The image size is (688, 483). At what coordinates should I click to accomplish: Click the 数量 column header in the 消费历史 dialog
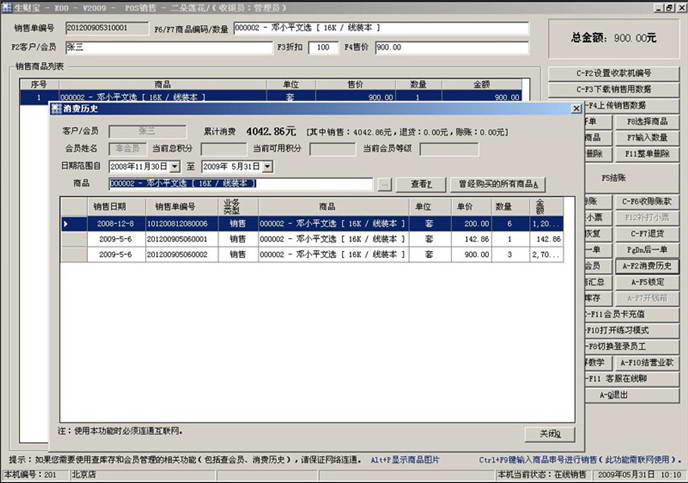(x=511, y=206)
